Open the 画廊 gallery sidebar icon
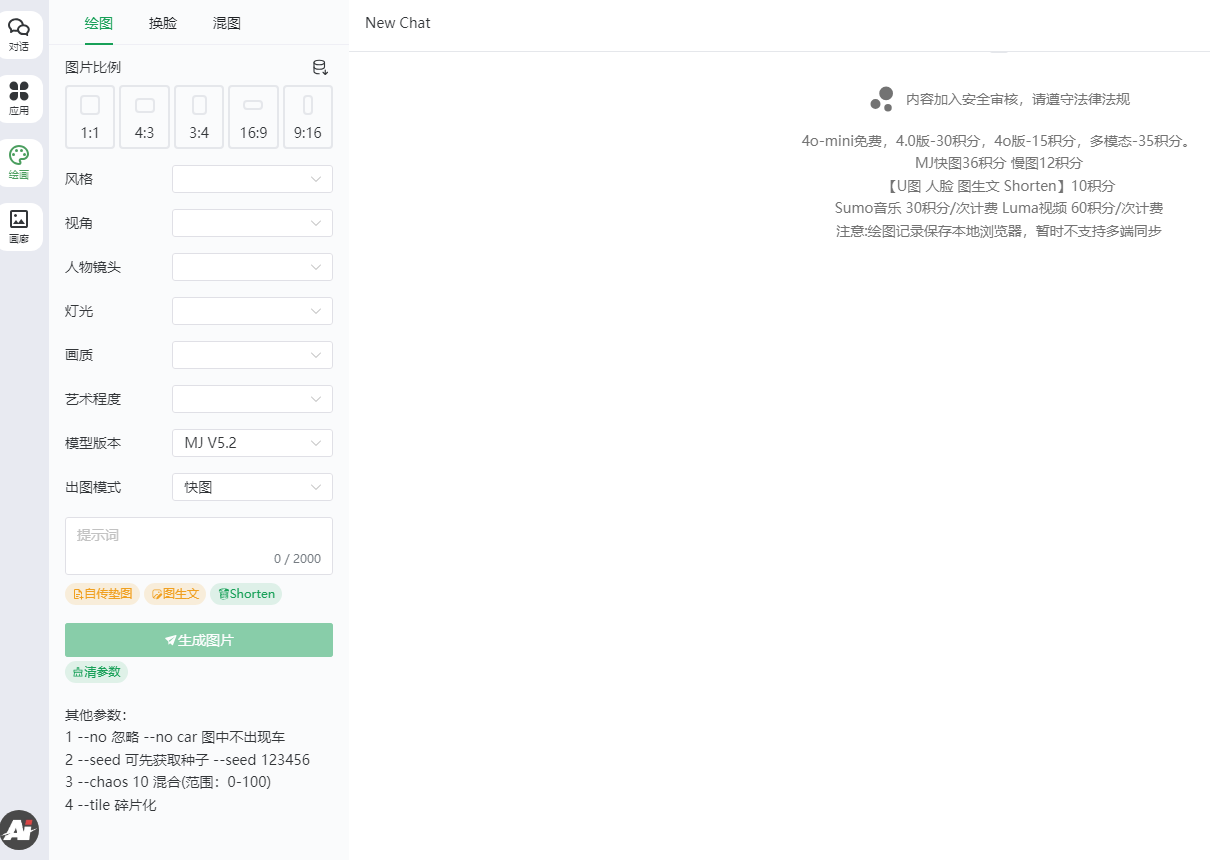Image resolution: width=1210 pixels, height=860 pixels. pos(19,226)
